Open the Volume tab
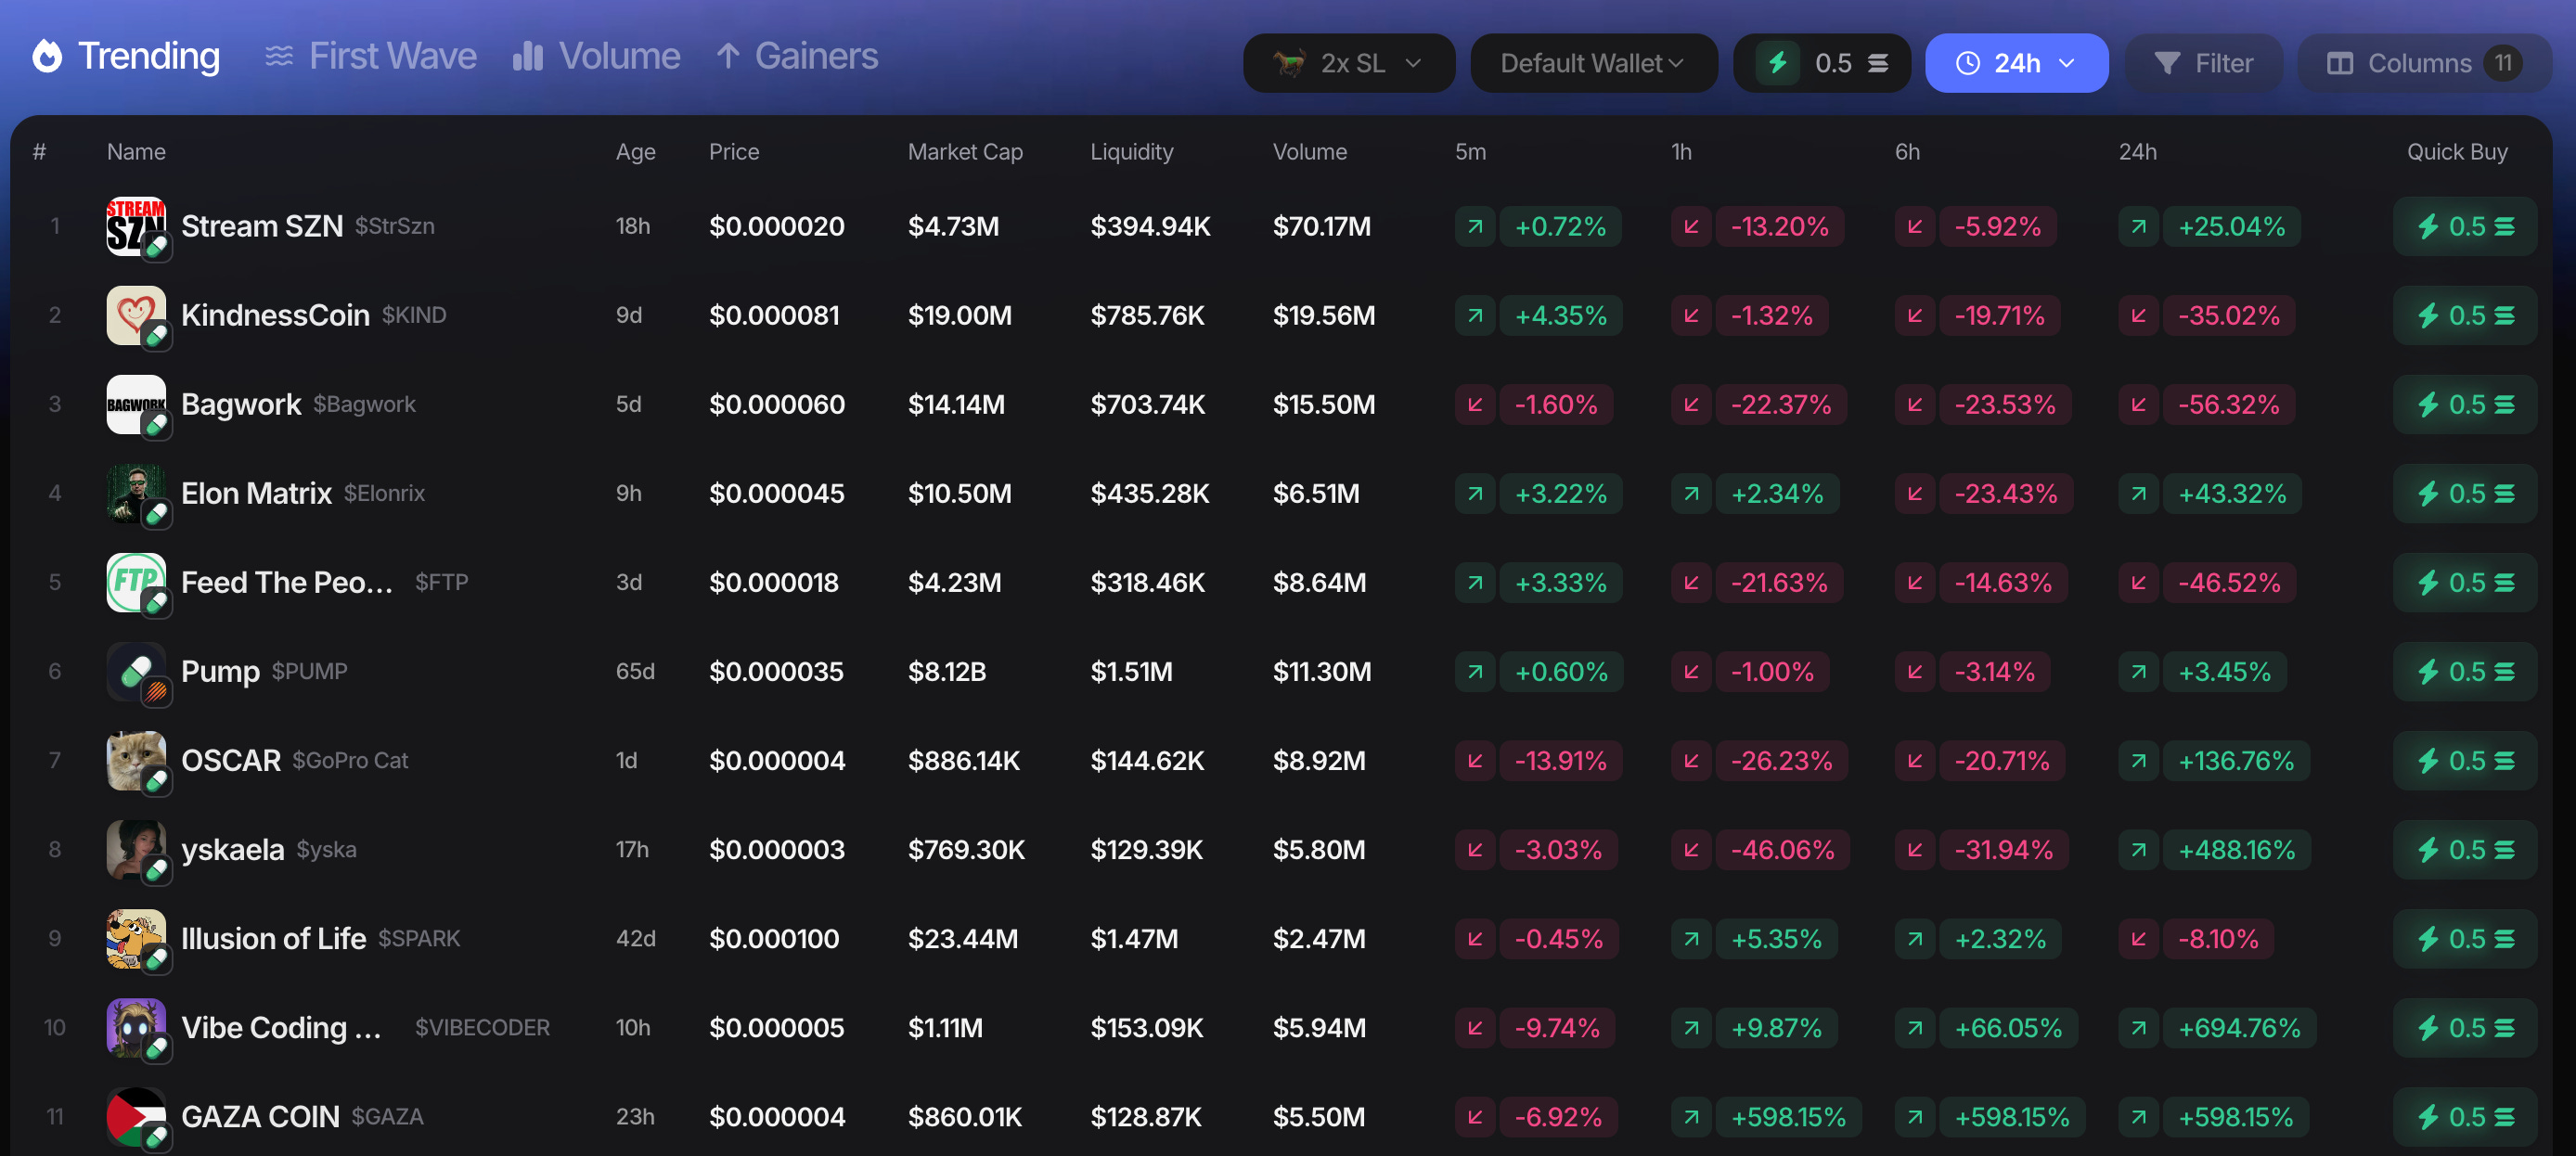Screen dimensions: 2576x1156 [x=596, y=56]
